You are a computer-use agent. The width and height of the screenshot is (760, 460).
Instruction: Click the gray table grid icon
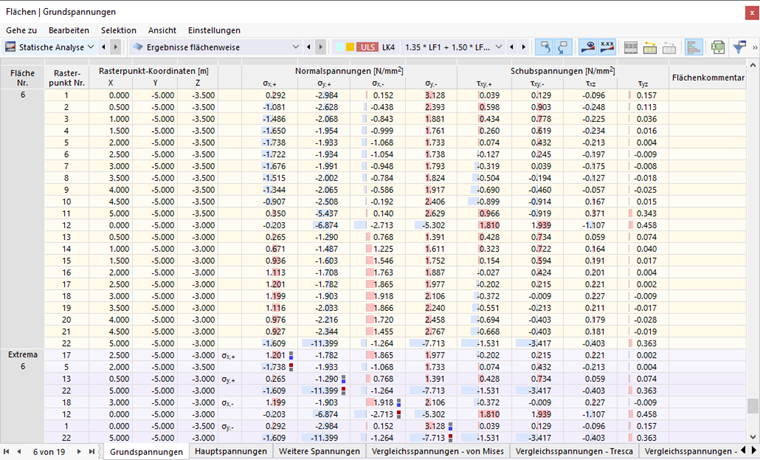click(x=632, y=47)
